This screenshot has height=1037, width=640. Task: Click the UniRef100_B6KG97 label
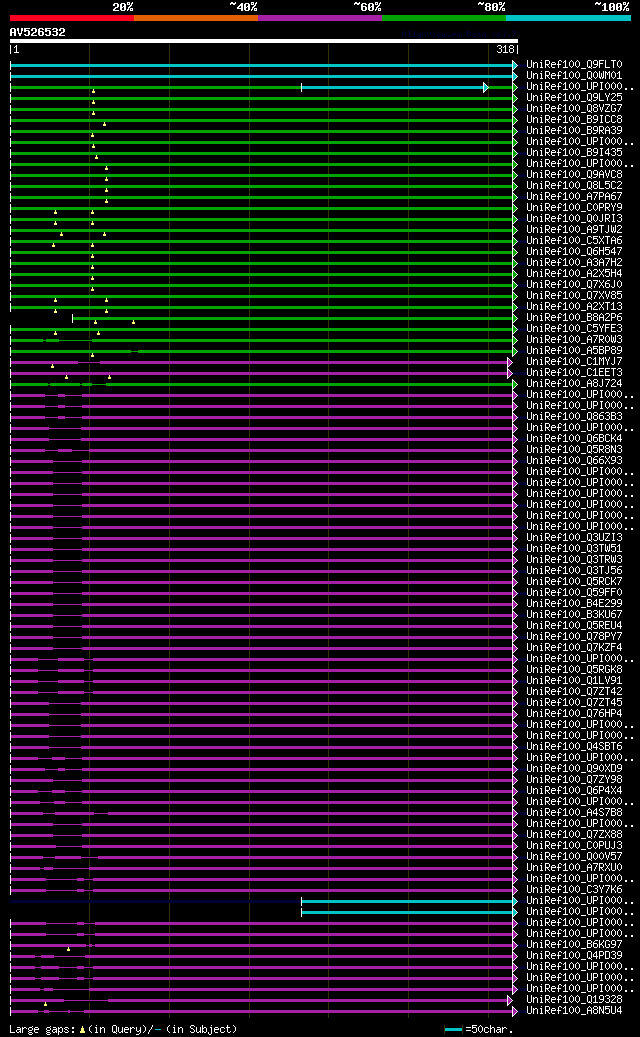[574, 944]
